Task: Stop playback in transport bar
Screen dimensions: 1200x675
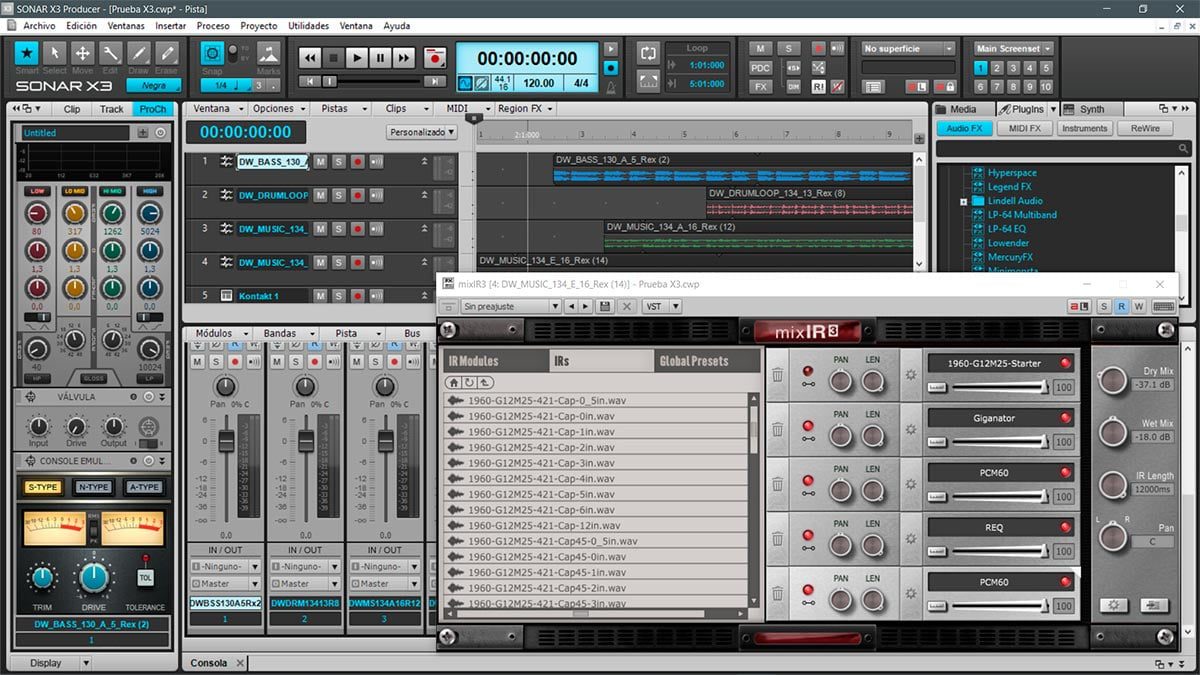Action: [334, 58]
